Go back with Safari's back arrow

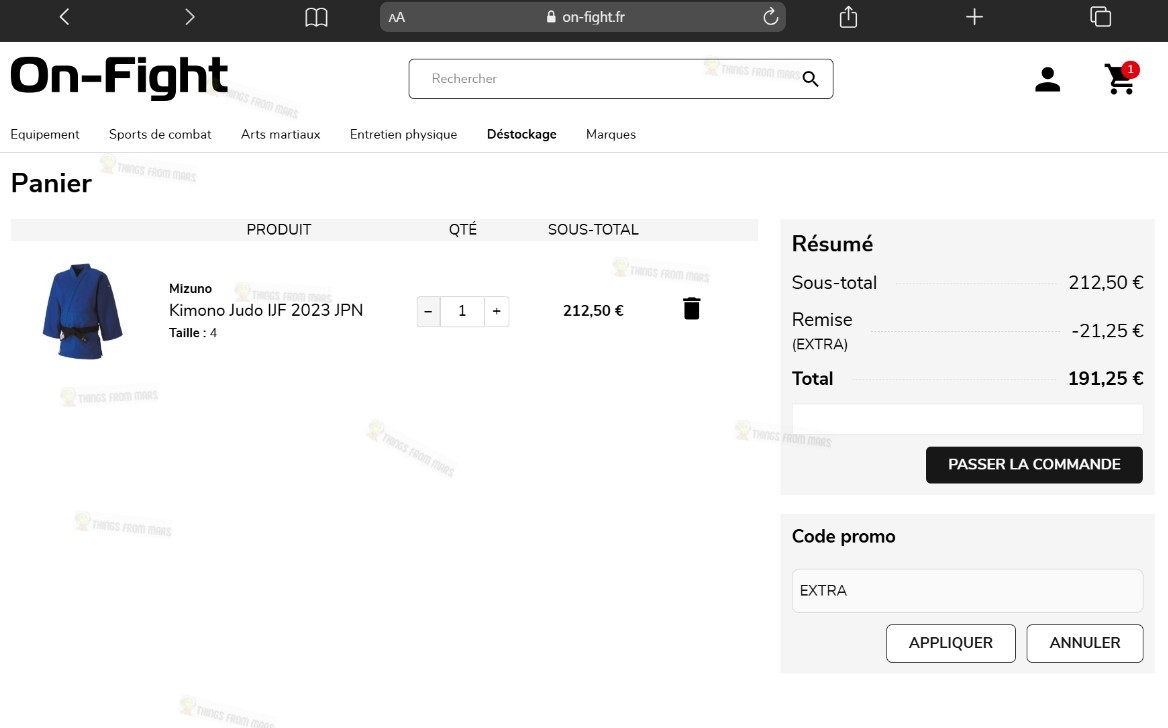point(64,16)
